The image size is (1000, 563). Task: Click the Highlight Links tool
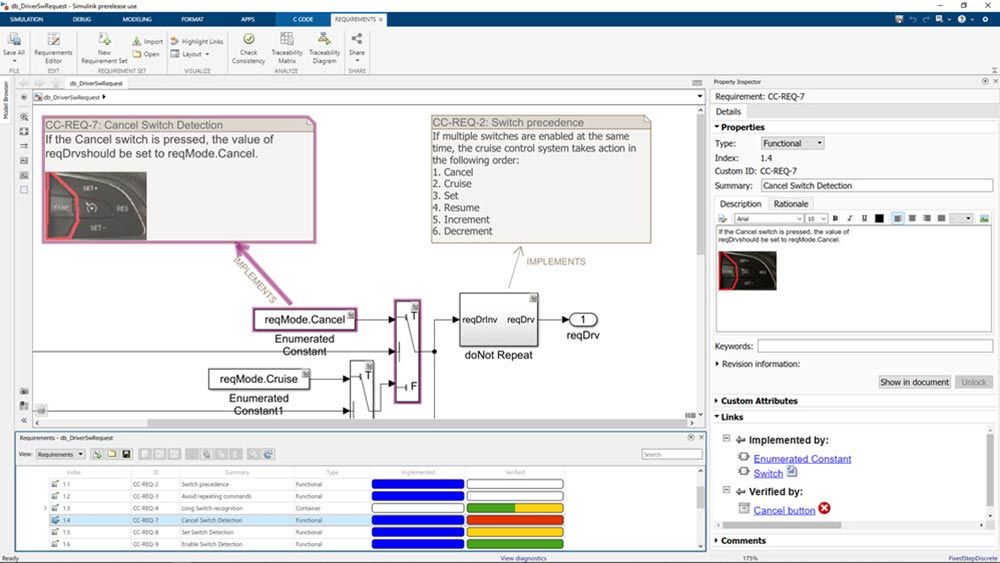(x=197, y=41)
